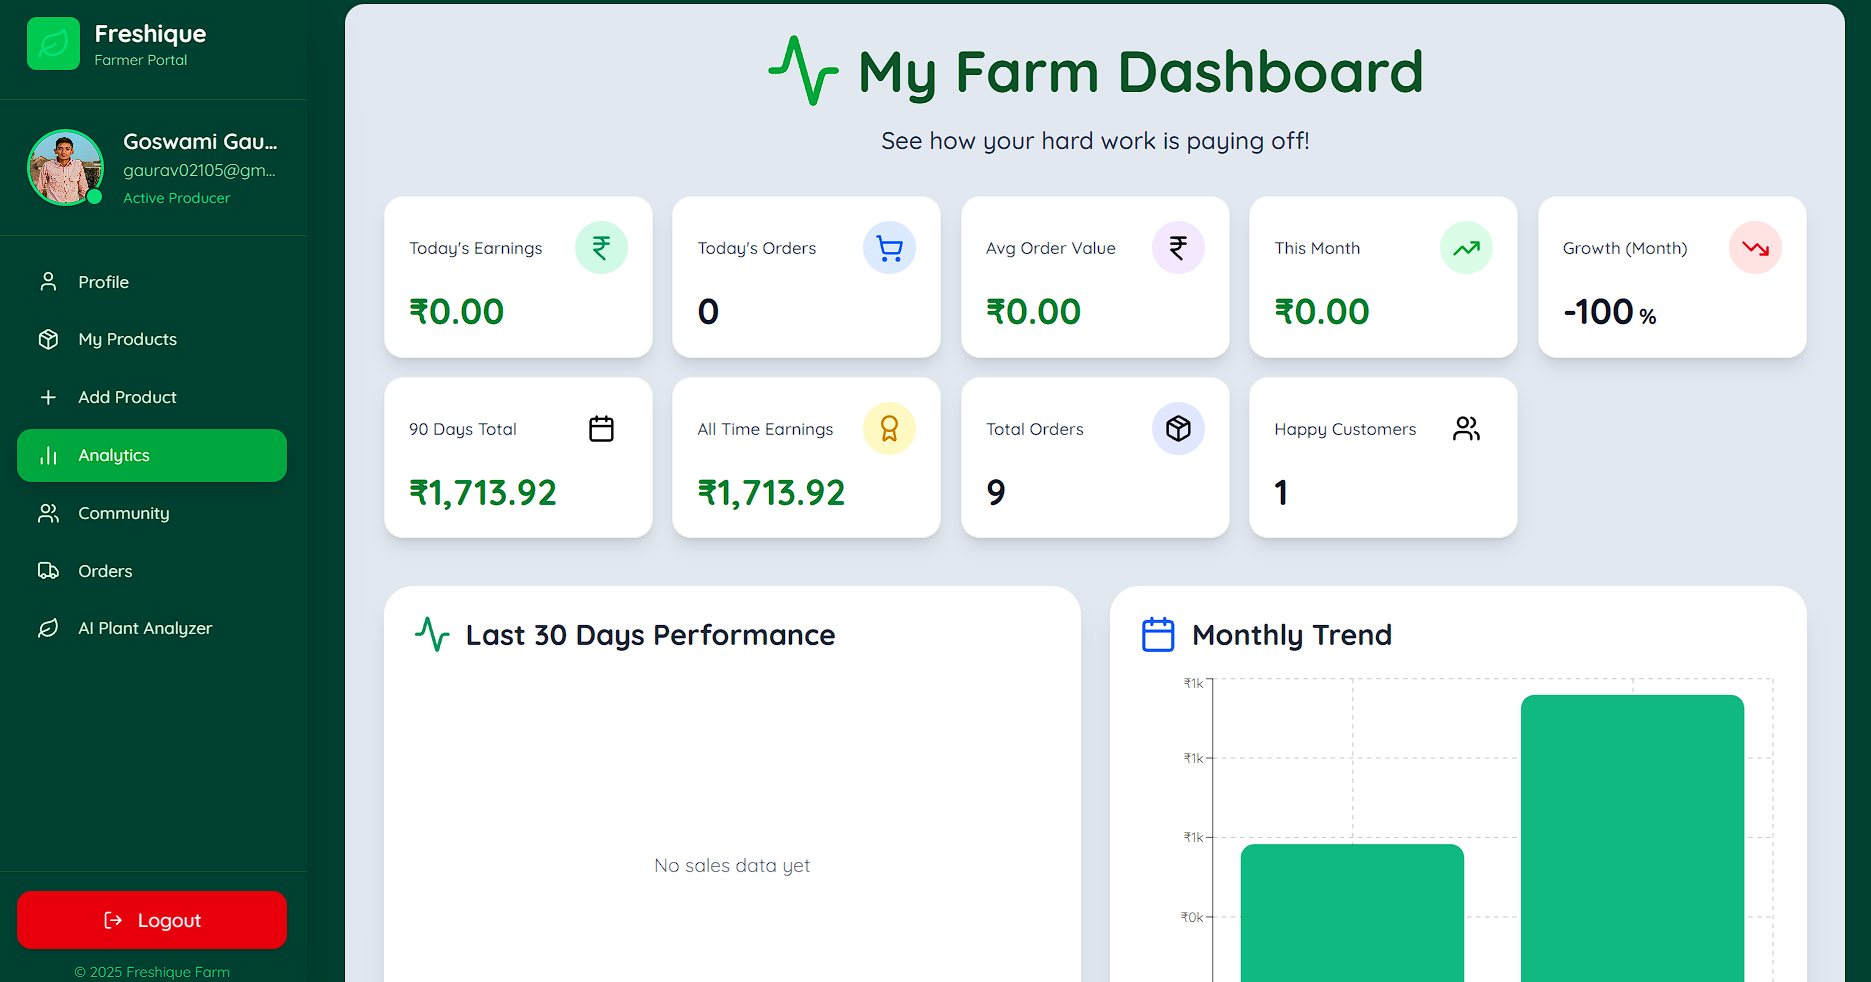Click the calendar icon on 90 Days Total
This screenshot has height=982, width=1871.
coord(601,428)
